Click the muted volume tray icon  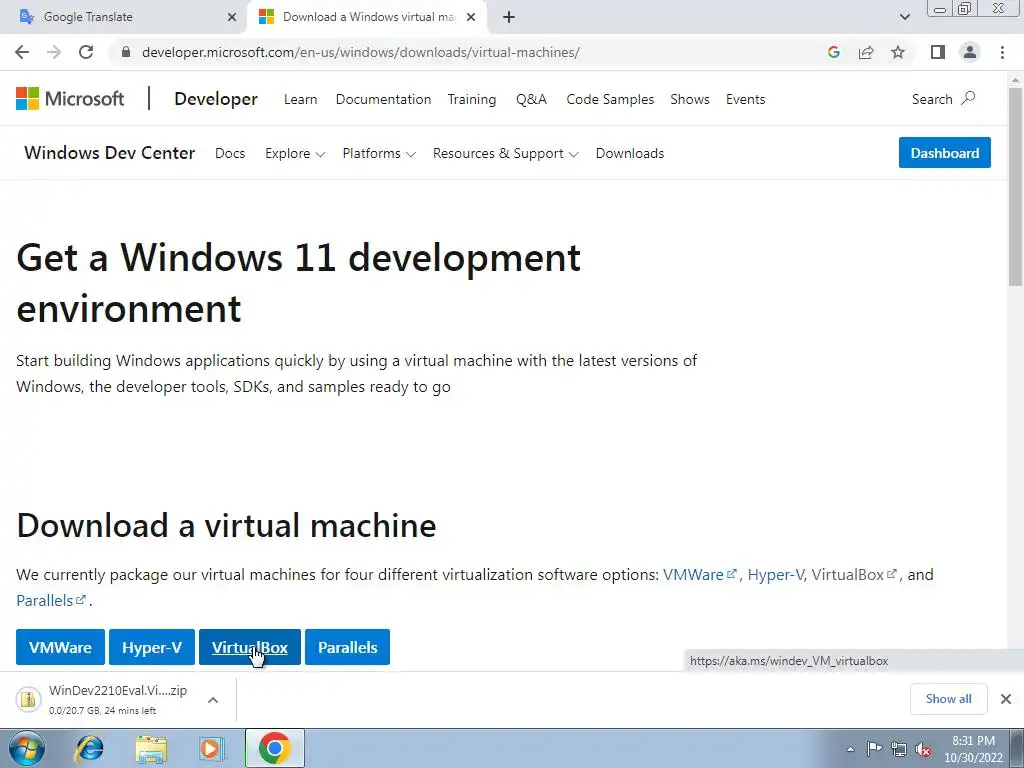click(x=923, y=749)
